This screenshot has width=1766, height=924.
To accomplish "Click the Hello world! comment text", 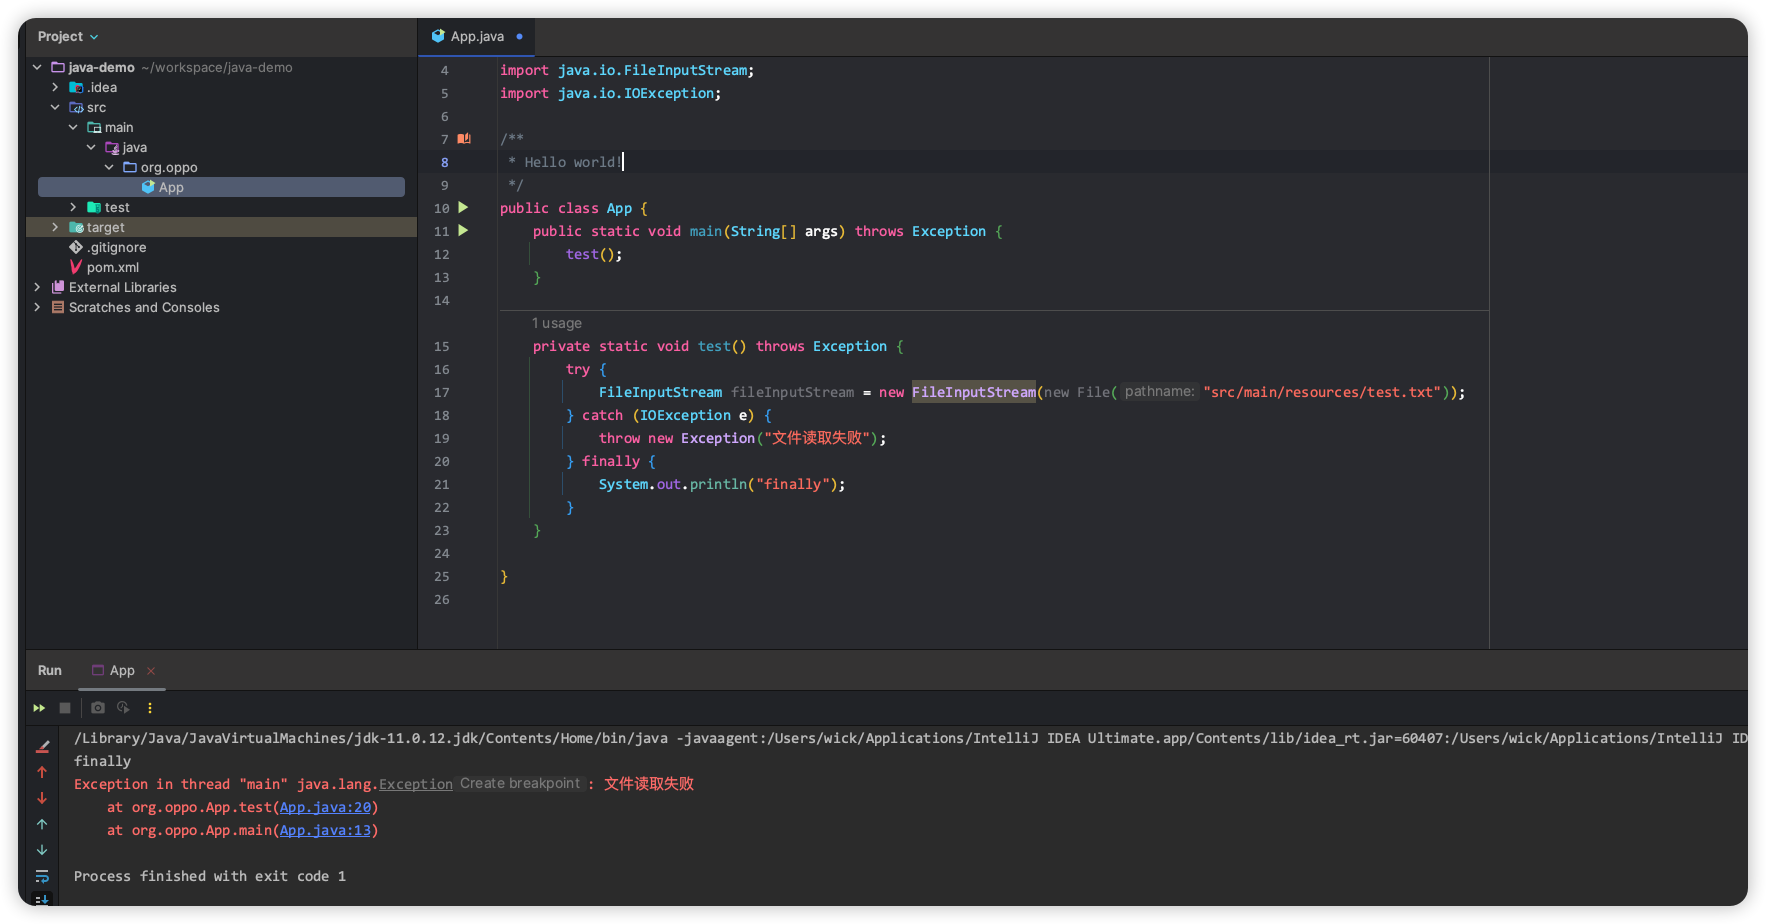I will click(x=573, y=162).
